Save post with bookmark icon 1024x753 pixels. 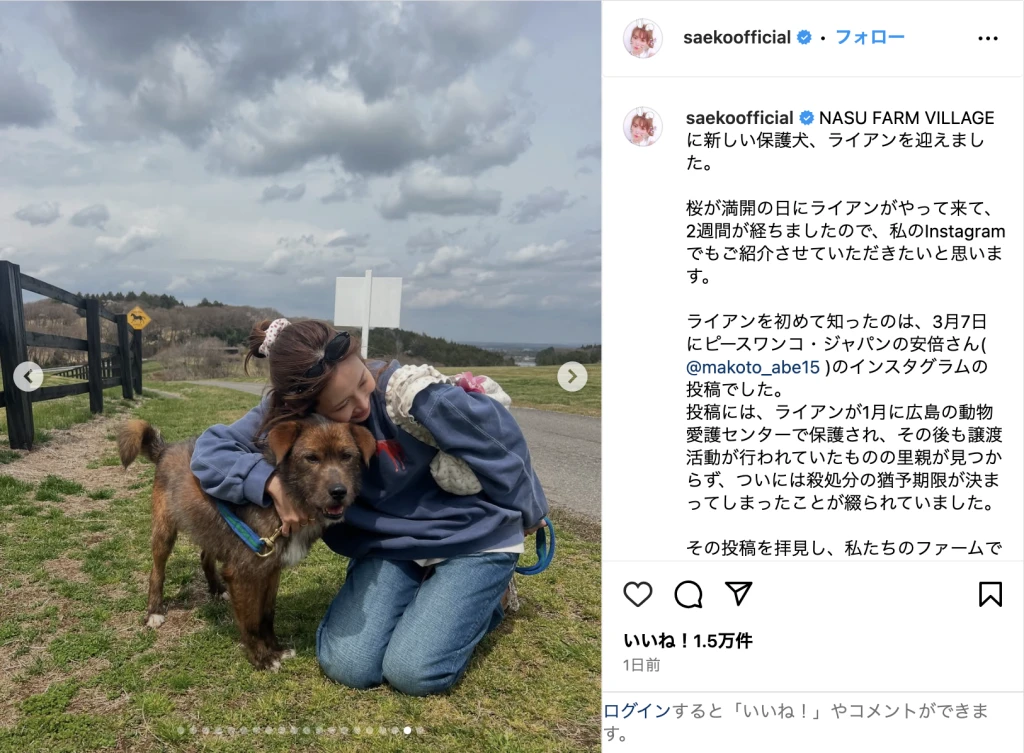pos(990,594)
